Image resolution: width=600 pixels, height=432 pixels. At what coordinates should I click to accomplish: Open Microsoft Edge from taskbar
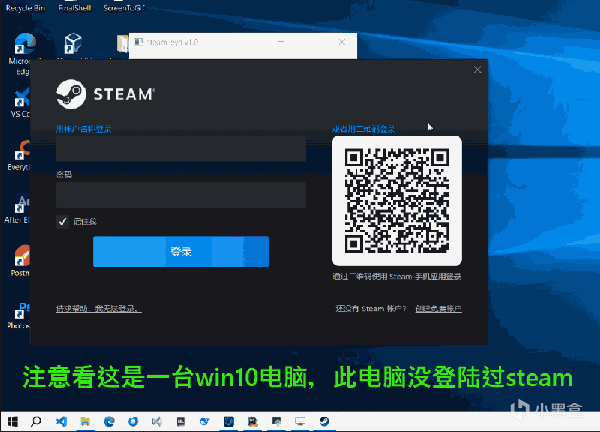109,422
